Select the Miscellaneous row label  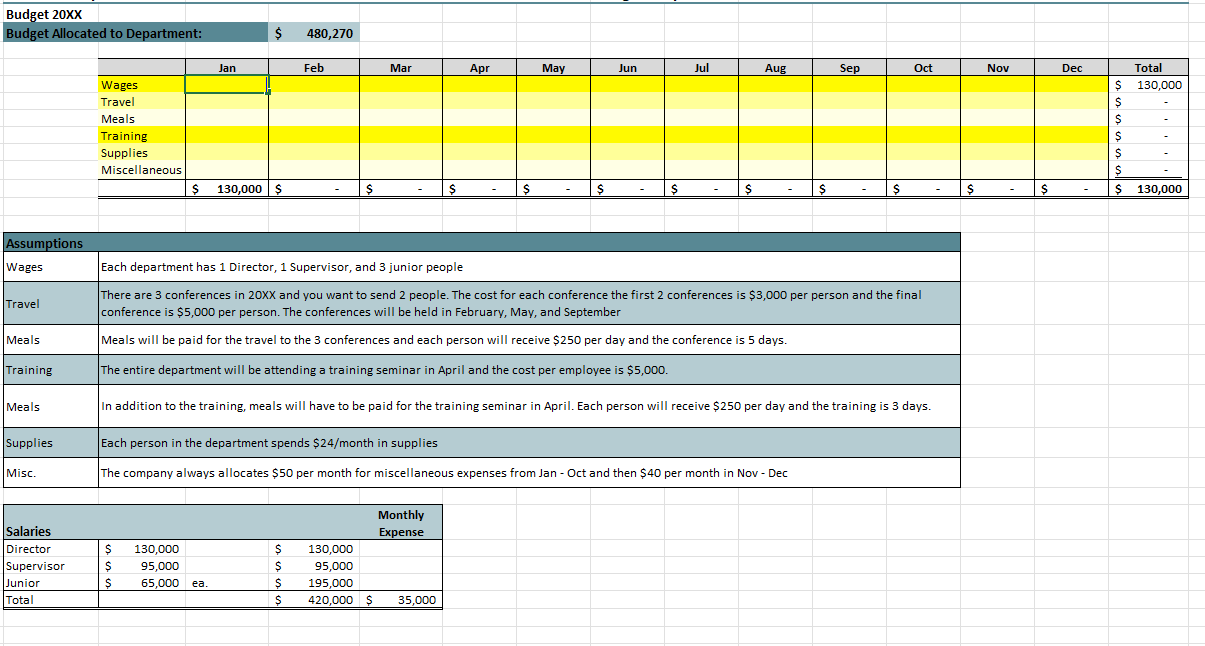click(x=141, y=170)
